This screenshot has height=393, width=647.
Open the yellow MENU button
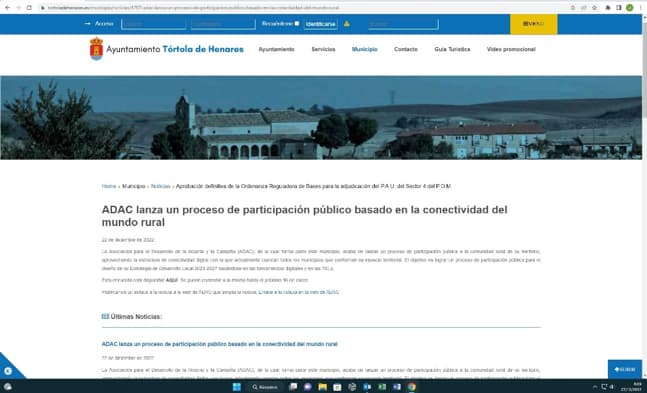point(534,24)
